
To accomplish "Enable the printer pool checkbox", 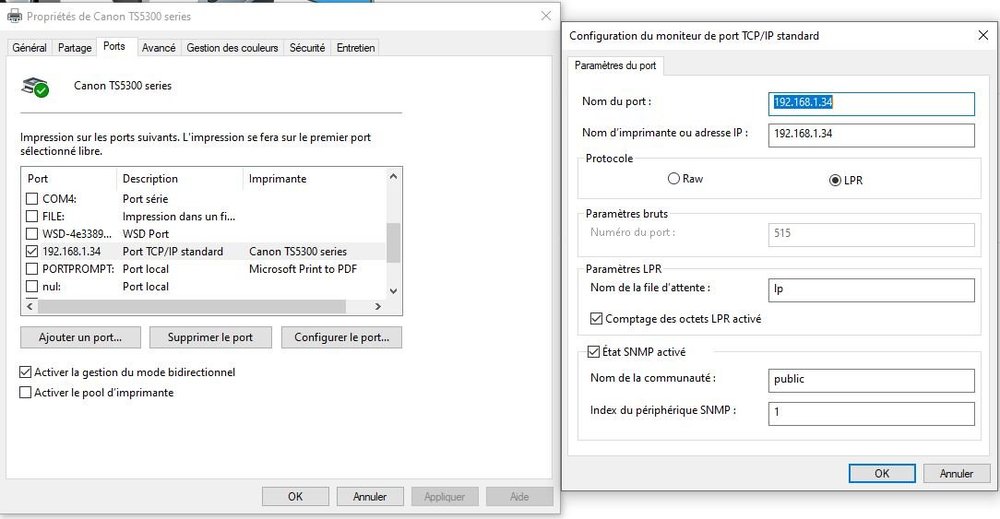I will (26, 393).
